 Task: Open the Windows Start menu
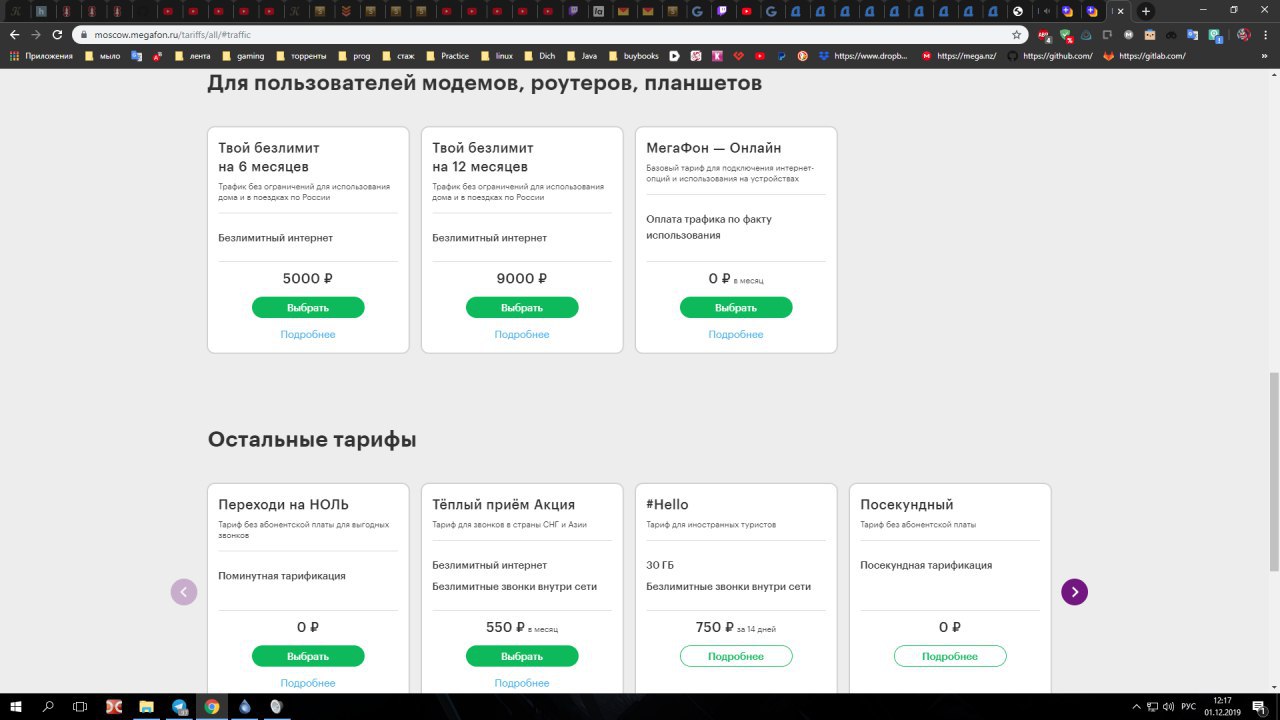(x=16, y=706)
